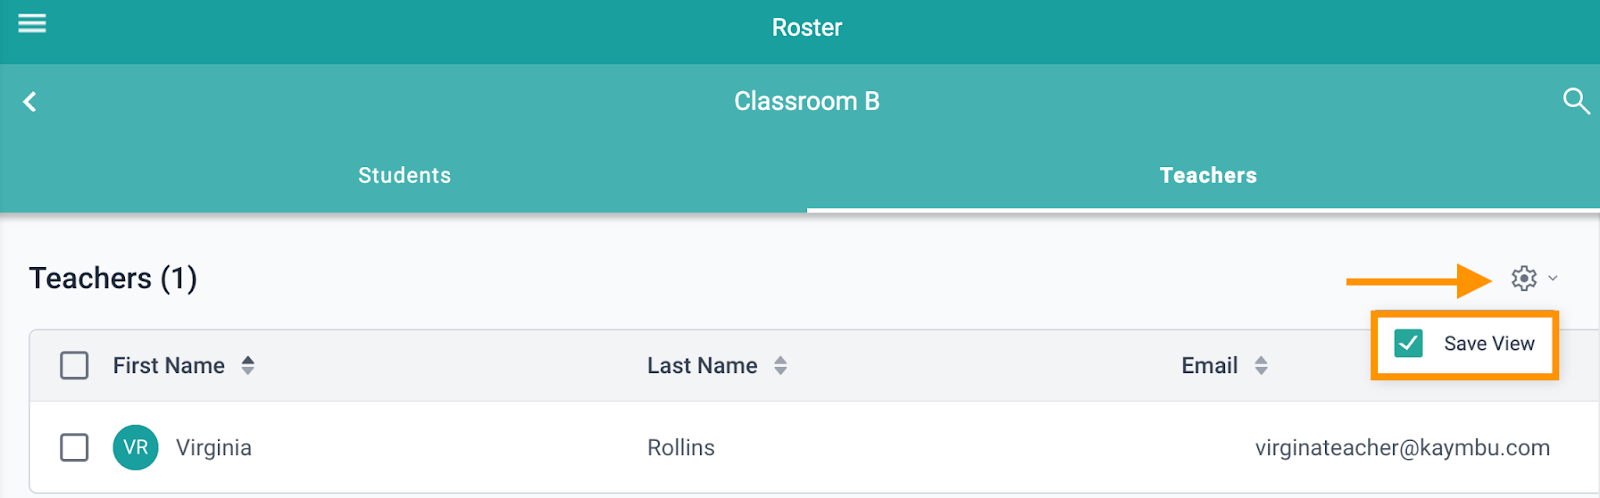Switch to the Students tab
The height and width of the screenshot is (498, 1600).
point(404,175)
